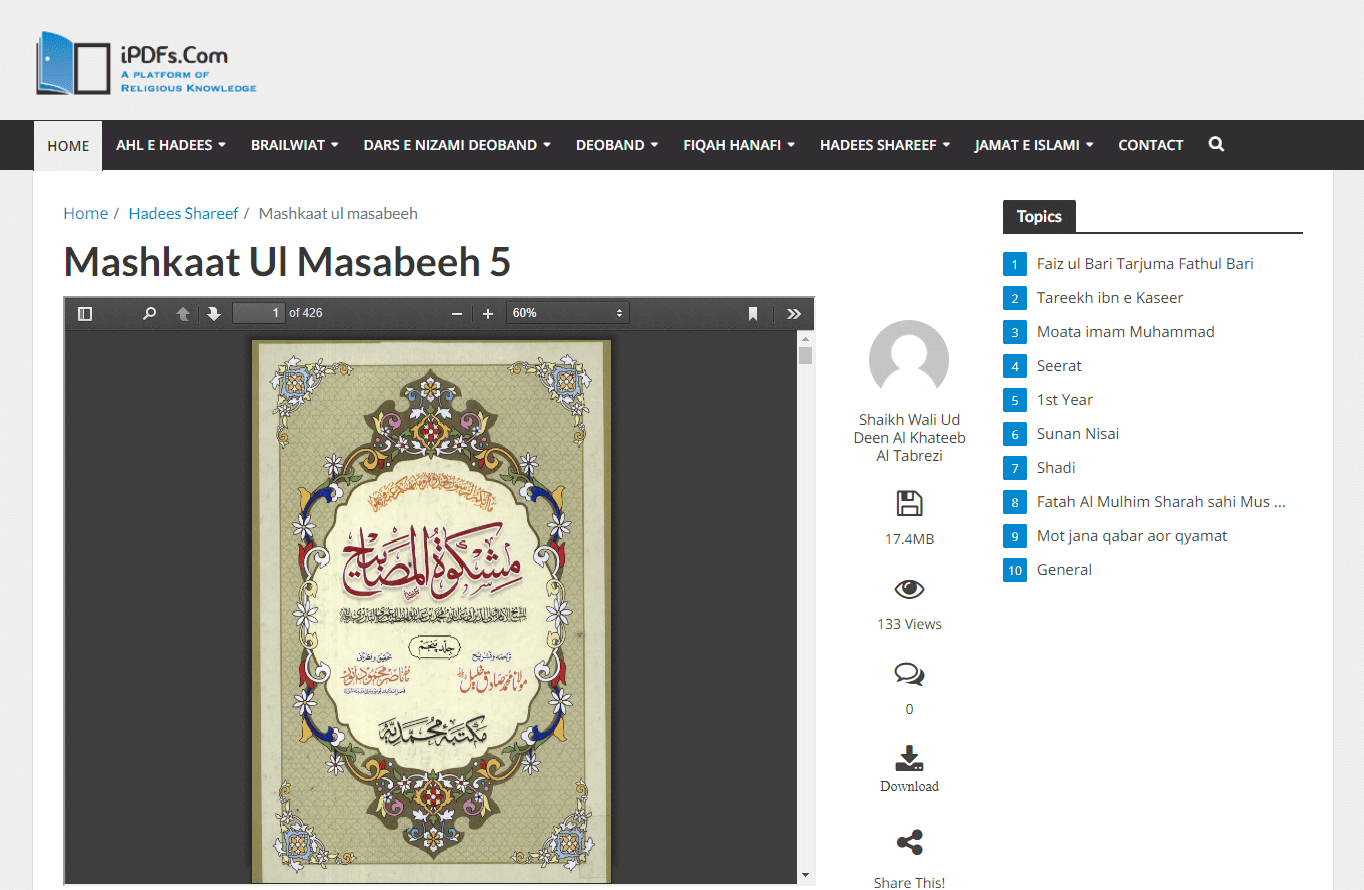Viewport: 1364px width, 890px height.
Task: Open the 1st Year topic
Action: 1065,400
